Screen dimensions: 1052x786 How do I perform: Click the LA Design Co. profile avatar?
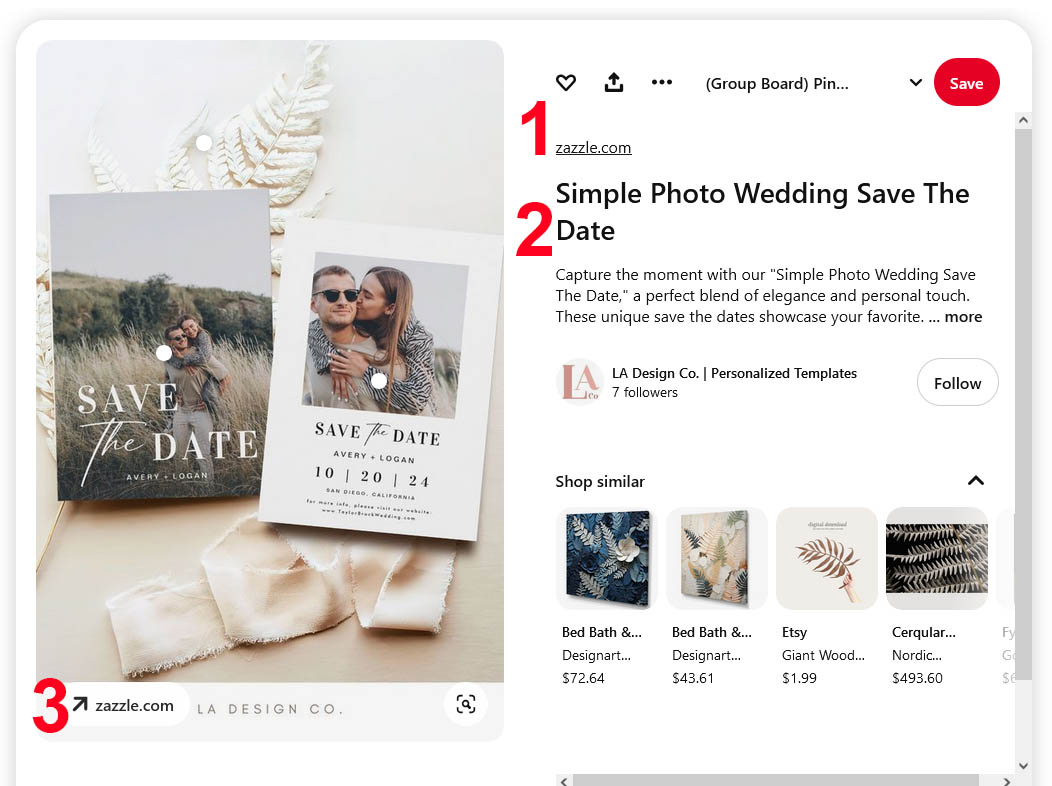click(x=579, y=382)
